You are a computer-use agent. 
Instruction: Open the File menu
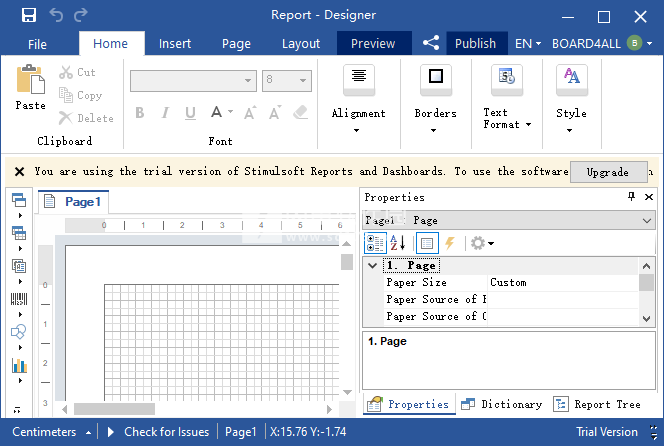[x=37, y=44]
